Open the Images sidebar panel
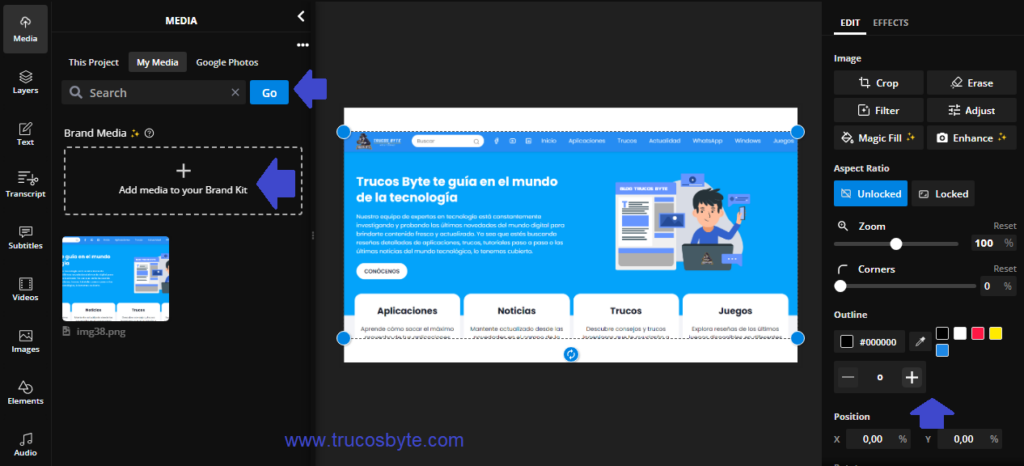 click(x=25, y=341)
